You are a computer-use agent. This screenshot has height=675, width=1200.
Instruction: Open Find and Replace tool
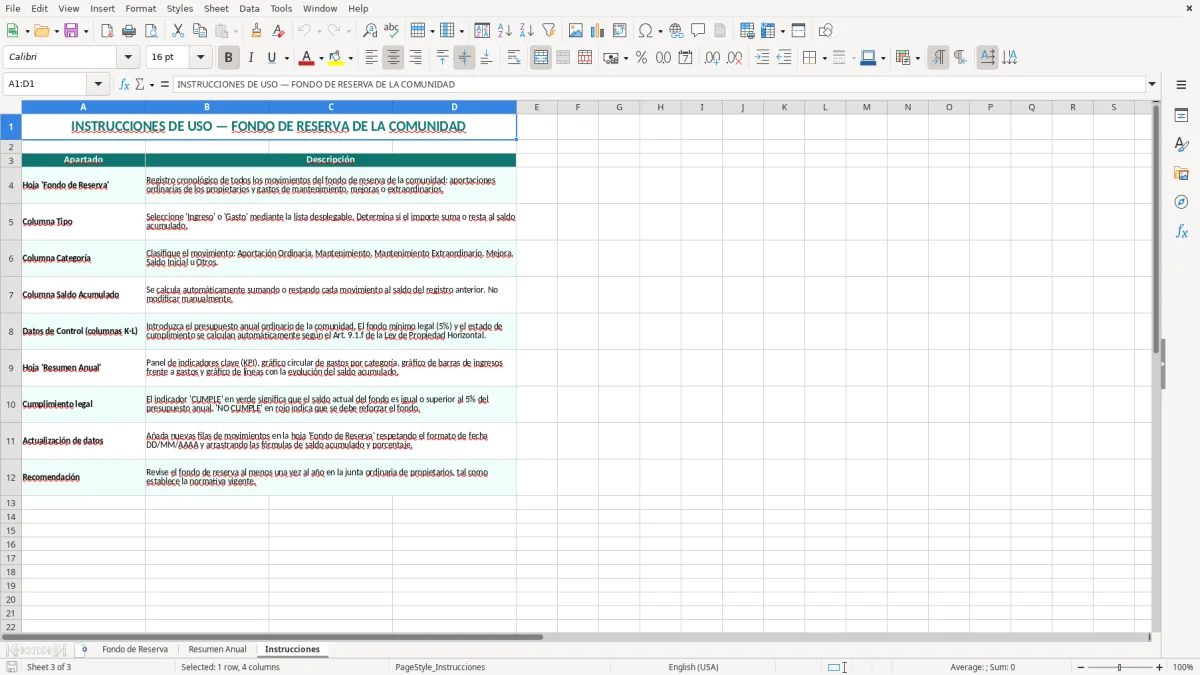[x=370, y=31]
